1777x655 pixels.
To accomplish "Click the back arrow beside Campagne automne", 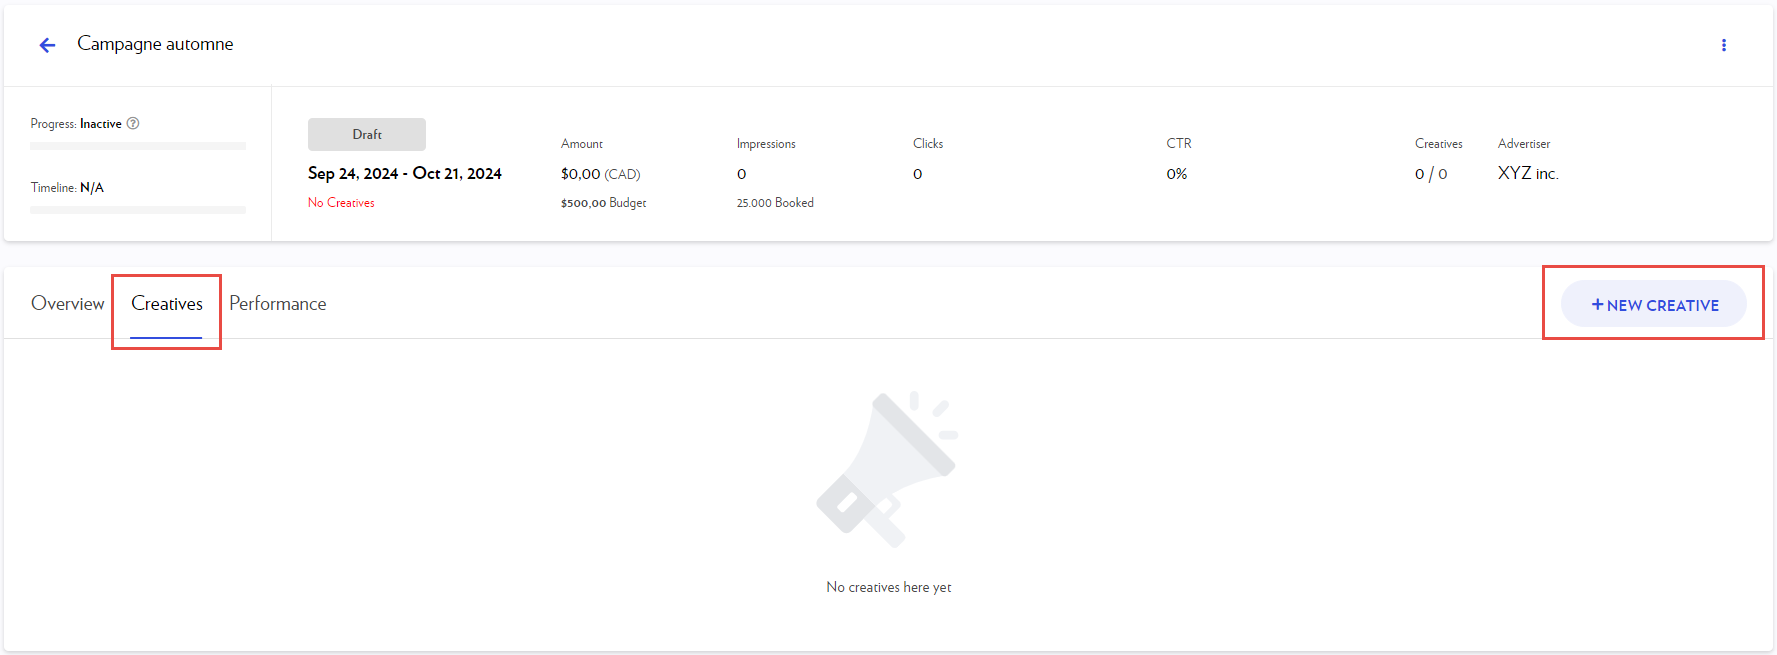I will [47, 45].
